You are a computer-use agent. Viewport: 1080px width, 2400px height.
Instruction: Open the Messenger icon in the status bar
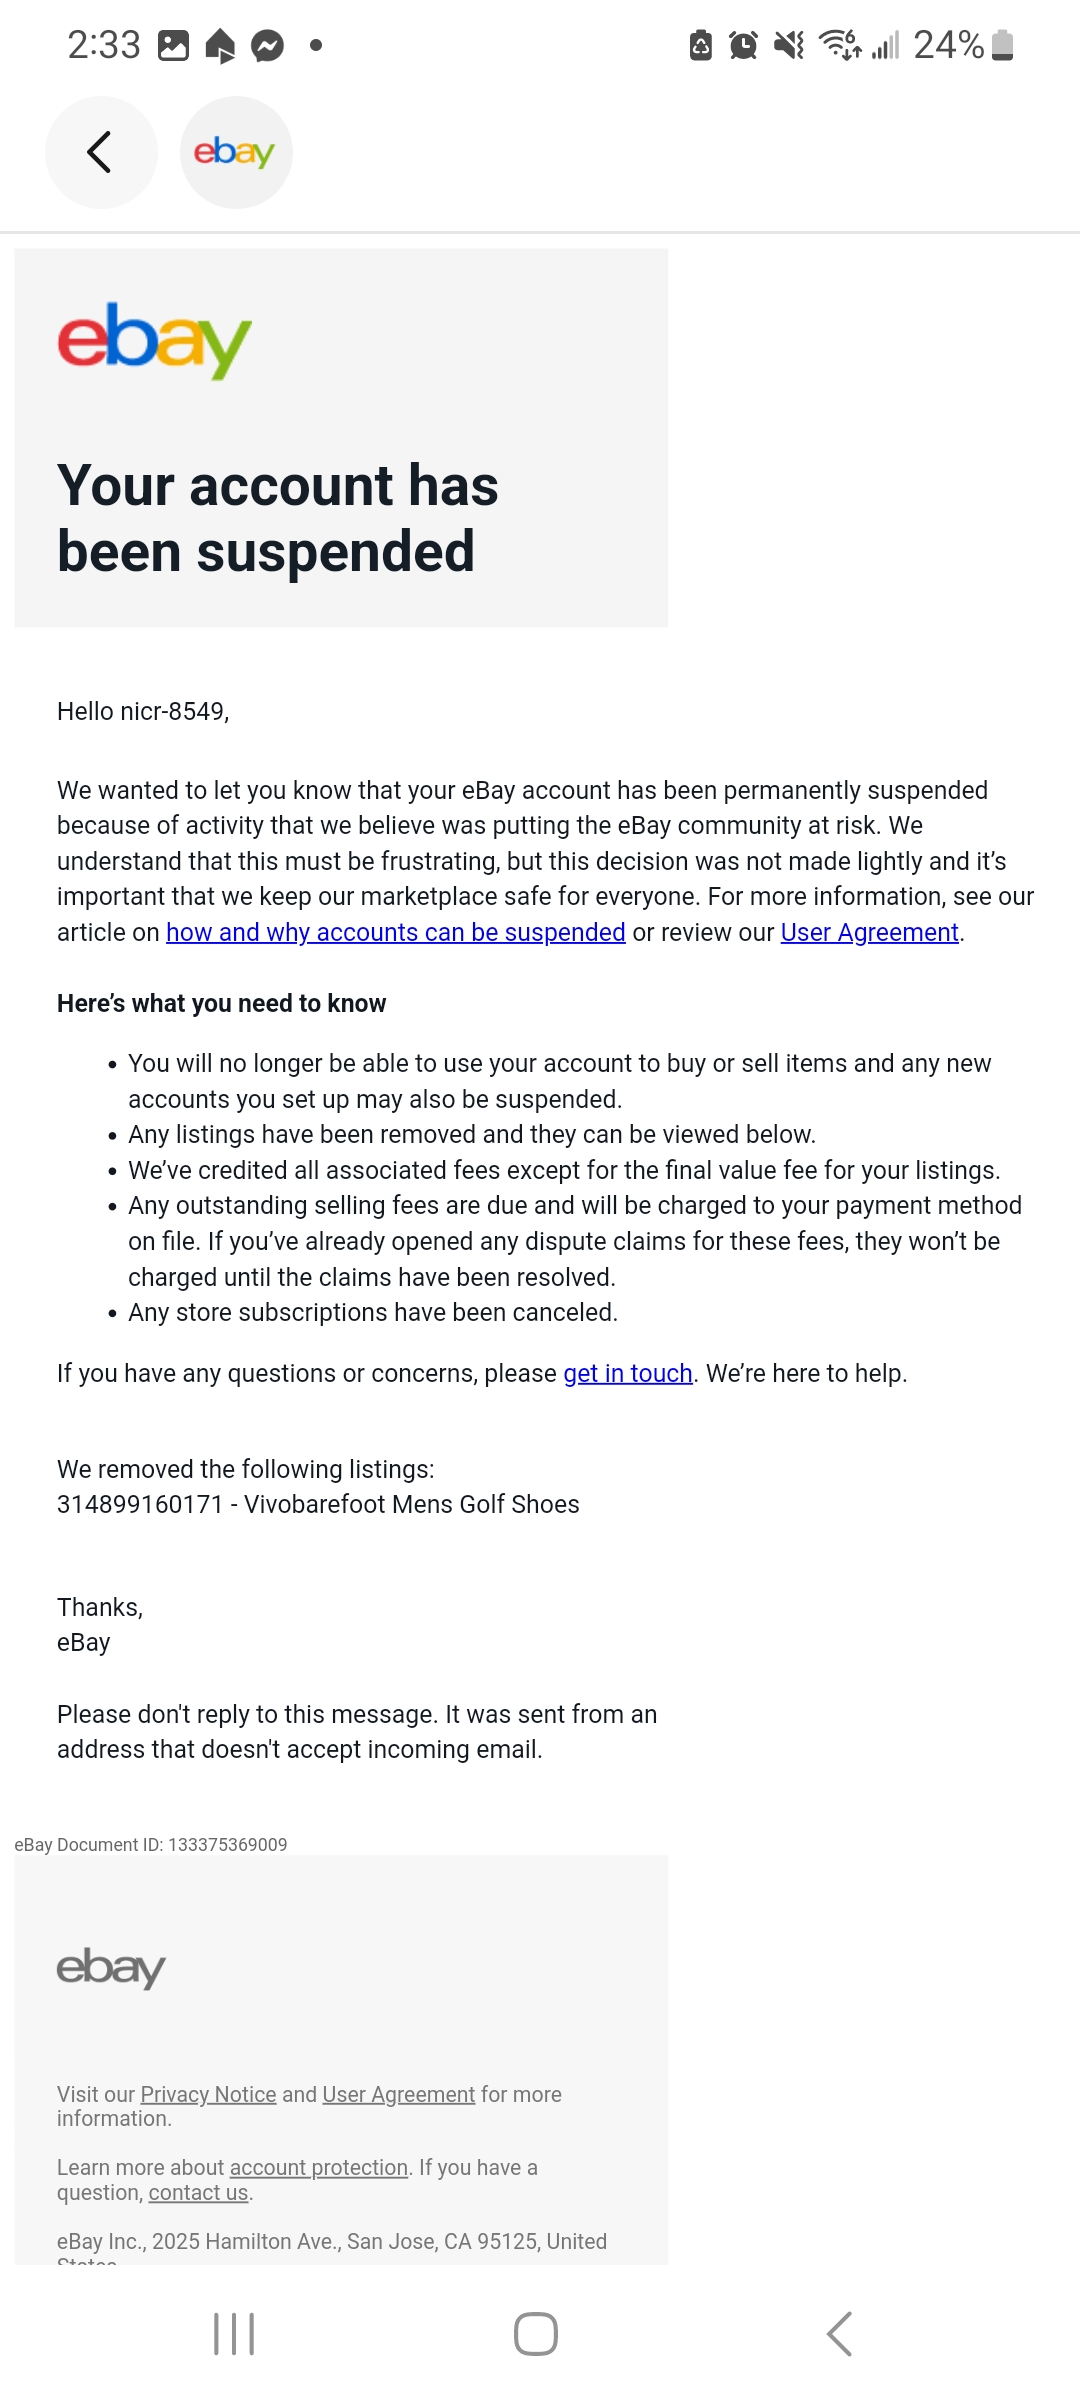267,42
